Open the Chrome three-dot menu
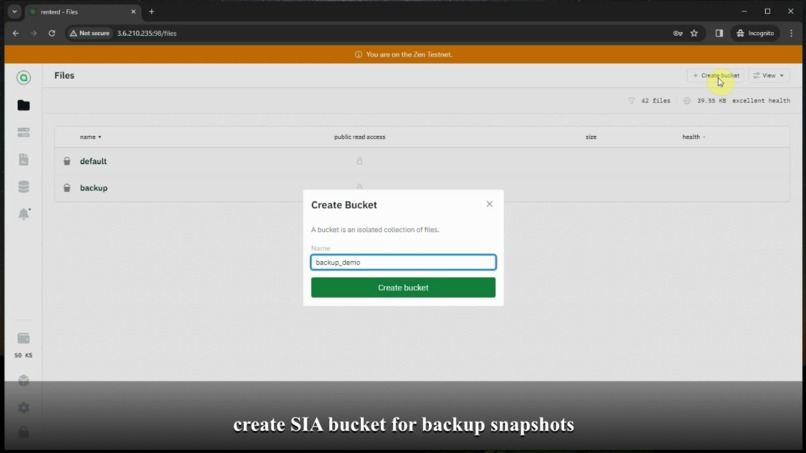Viewport: 806px width, 453px height. [791, 33]
